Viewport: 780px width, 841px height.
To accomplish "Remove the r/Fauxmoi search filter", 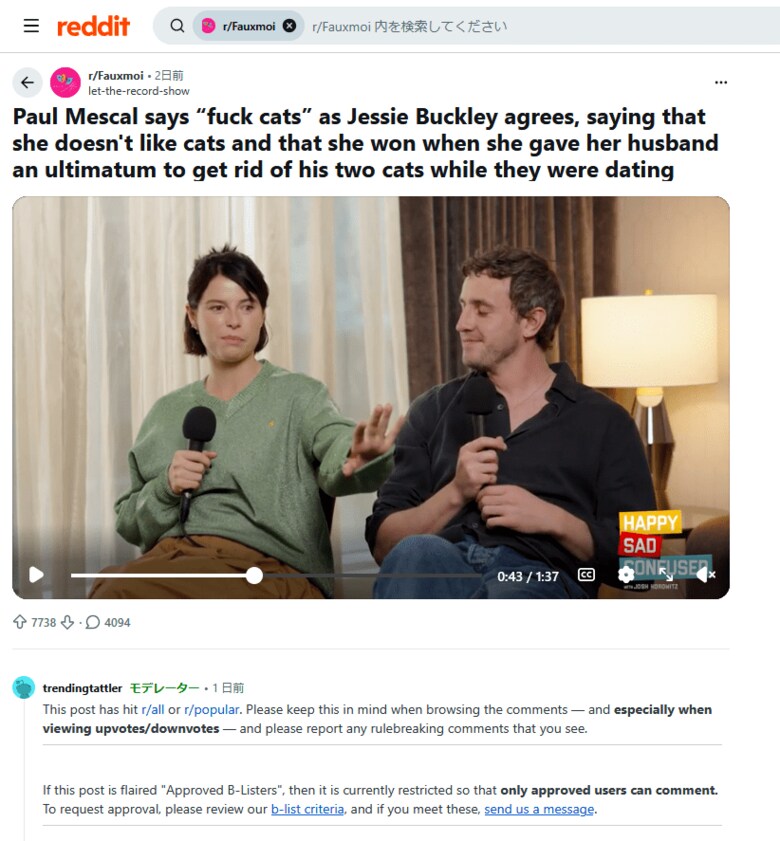I will coord(289,25).
